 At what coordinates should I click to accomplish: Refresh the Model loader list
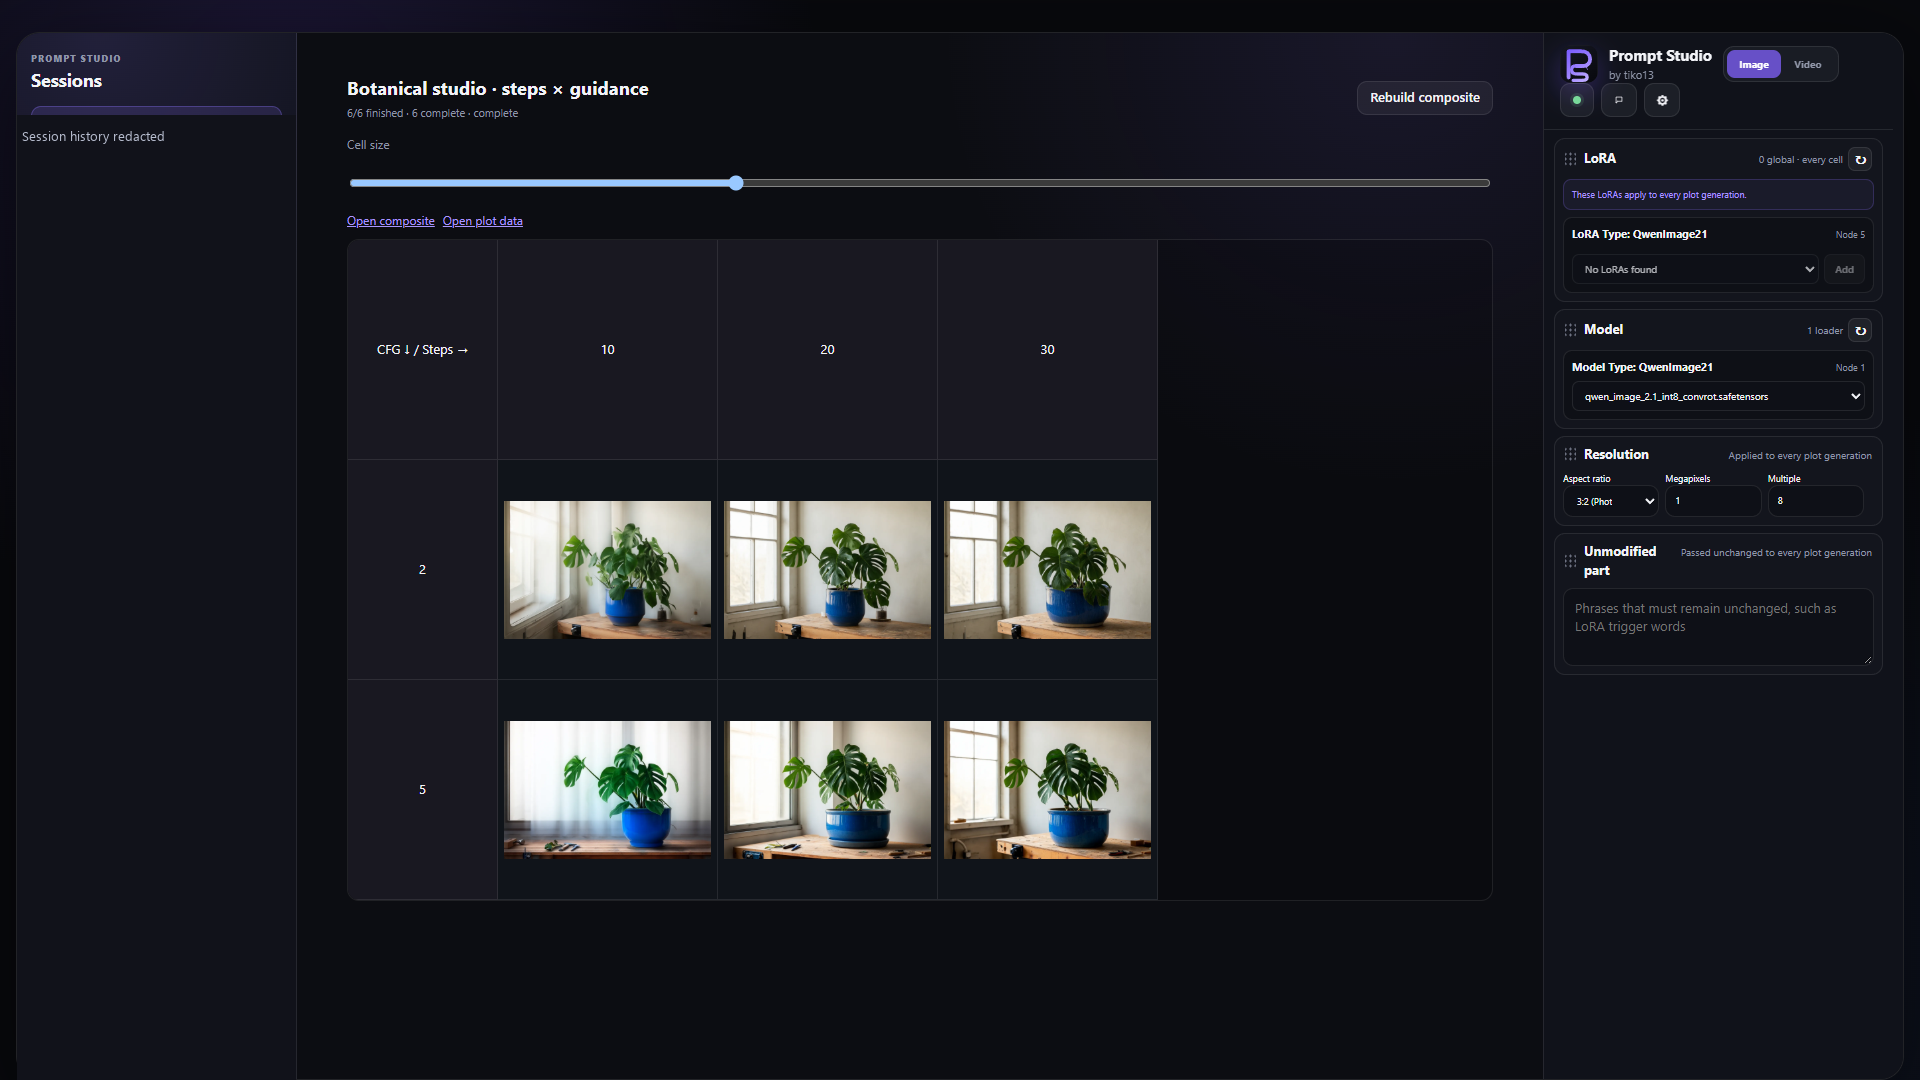tap(1860, 331)
